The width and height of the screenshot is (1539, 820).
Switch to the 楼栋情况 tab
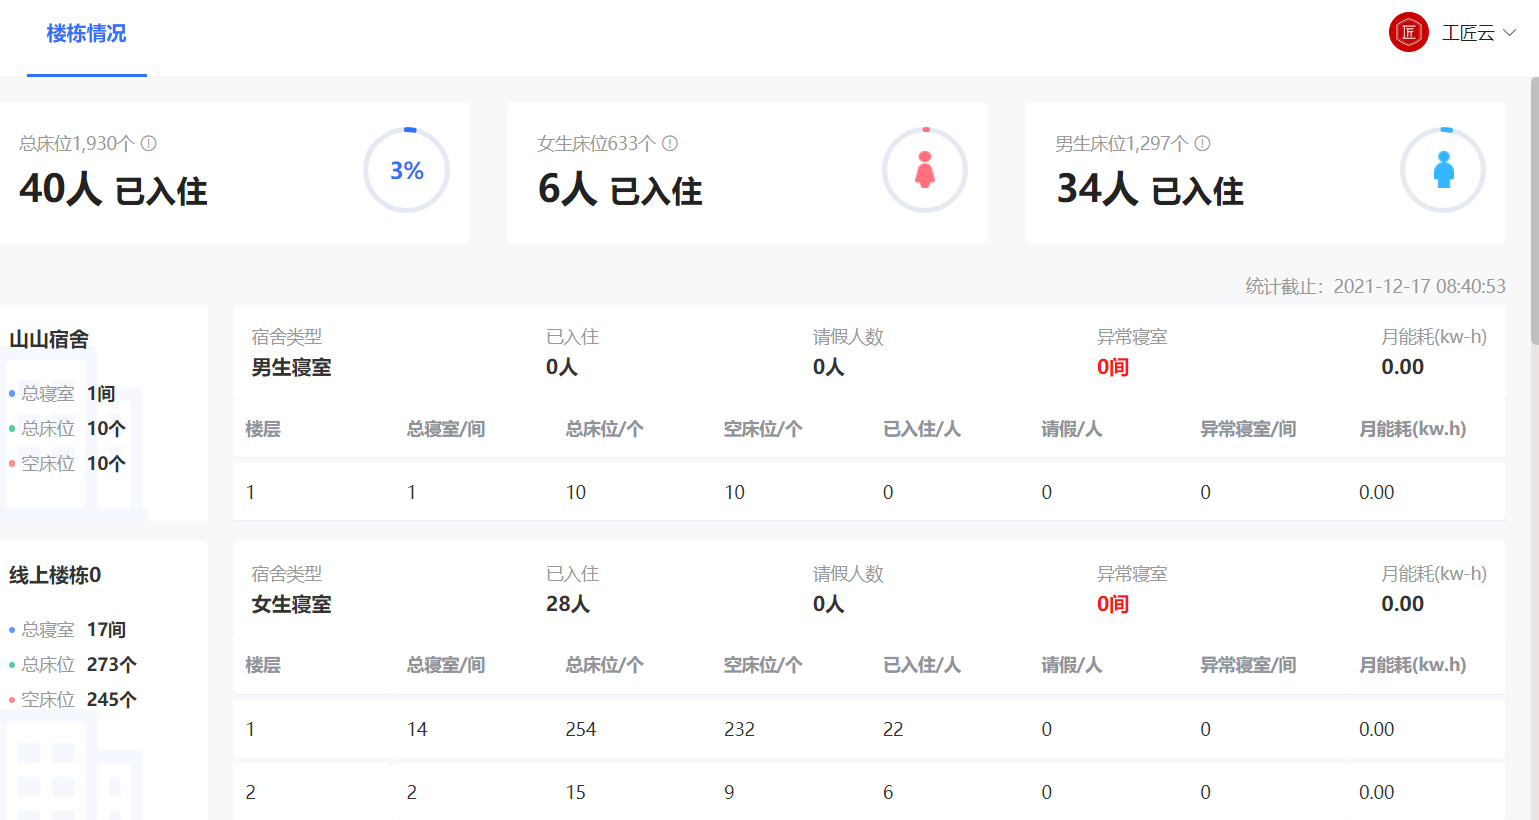86,34
